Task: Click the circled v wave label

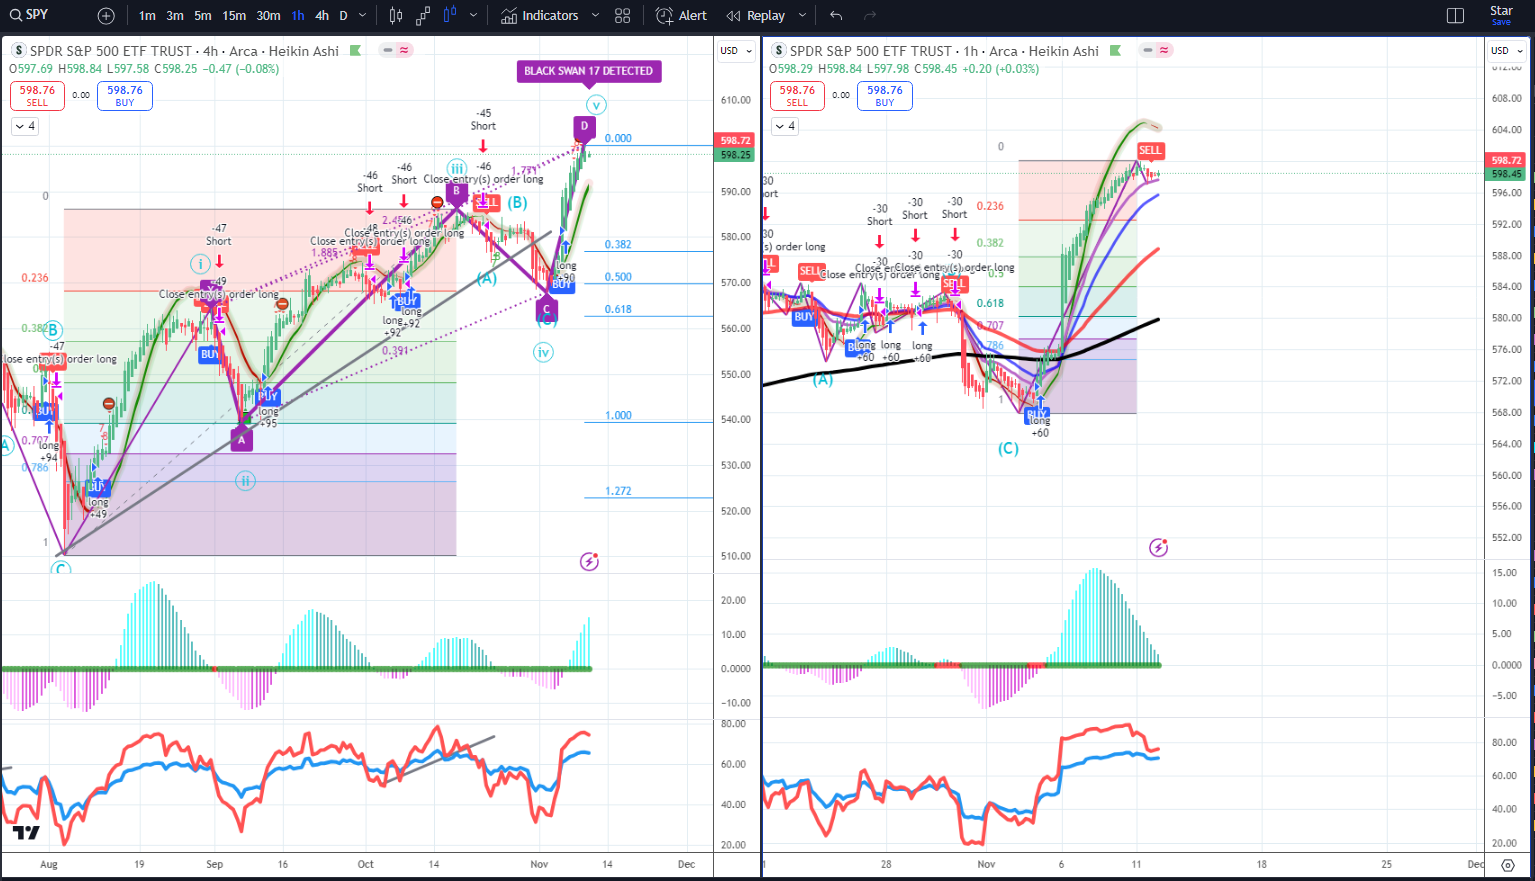Action: tap(596, 105)
